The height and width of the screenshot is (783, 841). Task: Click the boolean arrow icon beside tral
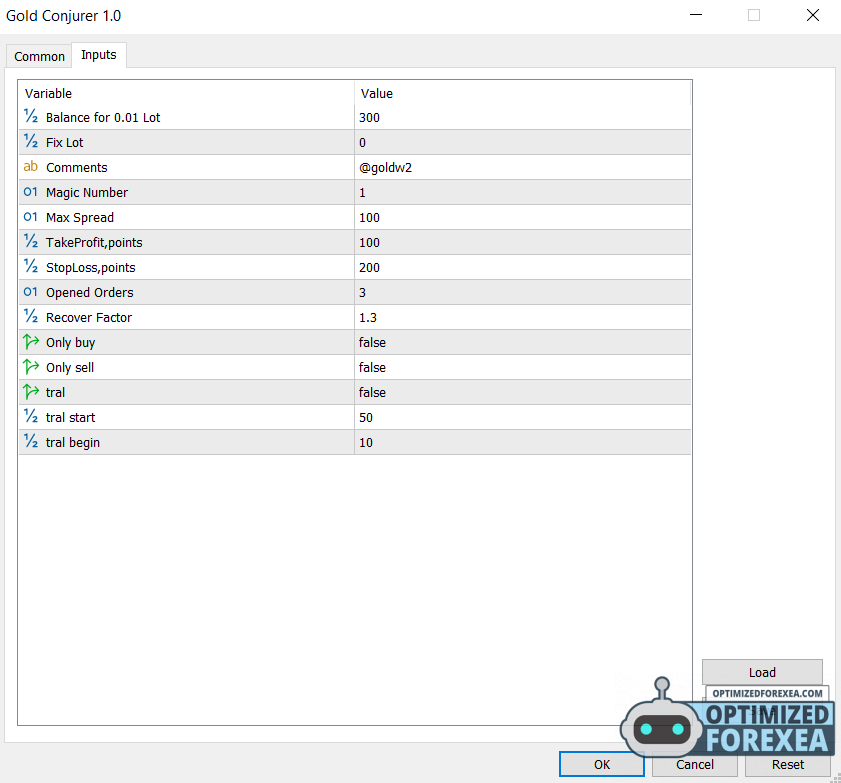click(31, 392)
